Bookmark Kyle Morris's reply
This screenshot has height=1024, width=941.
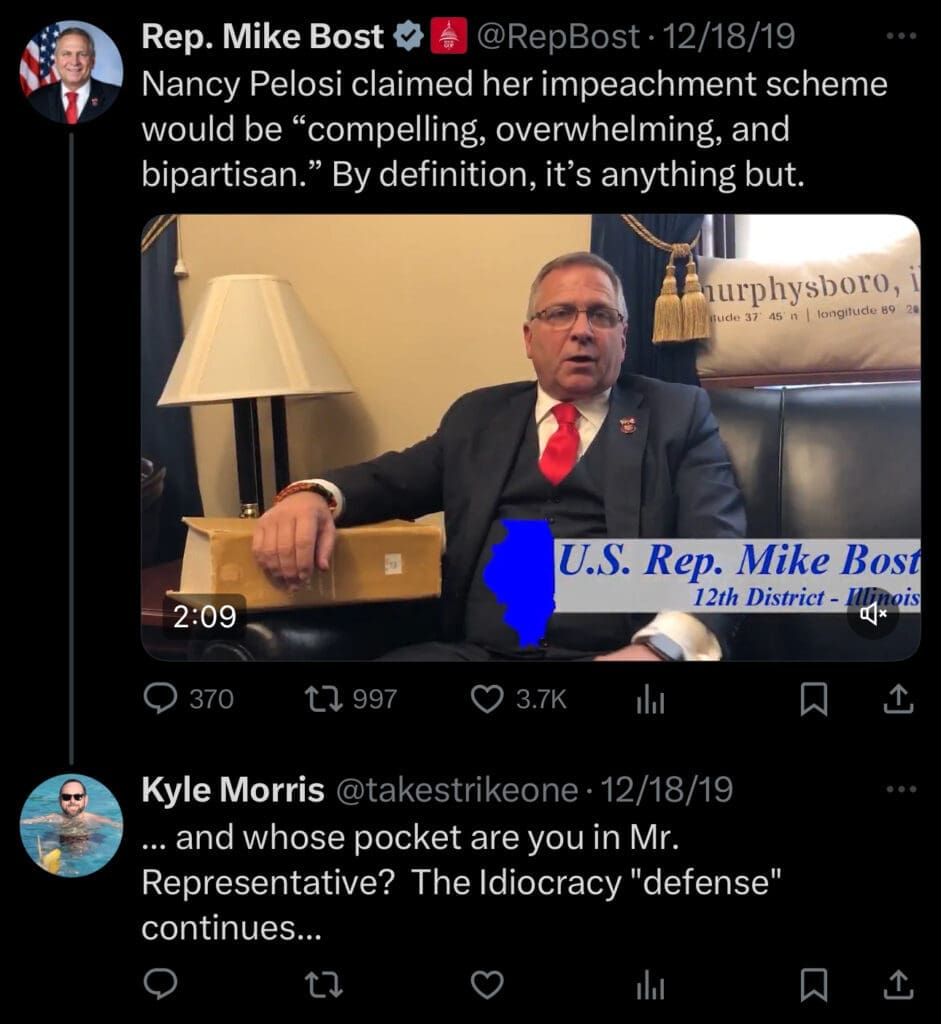[x=815, y=986]
